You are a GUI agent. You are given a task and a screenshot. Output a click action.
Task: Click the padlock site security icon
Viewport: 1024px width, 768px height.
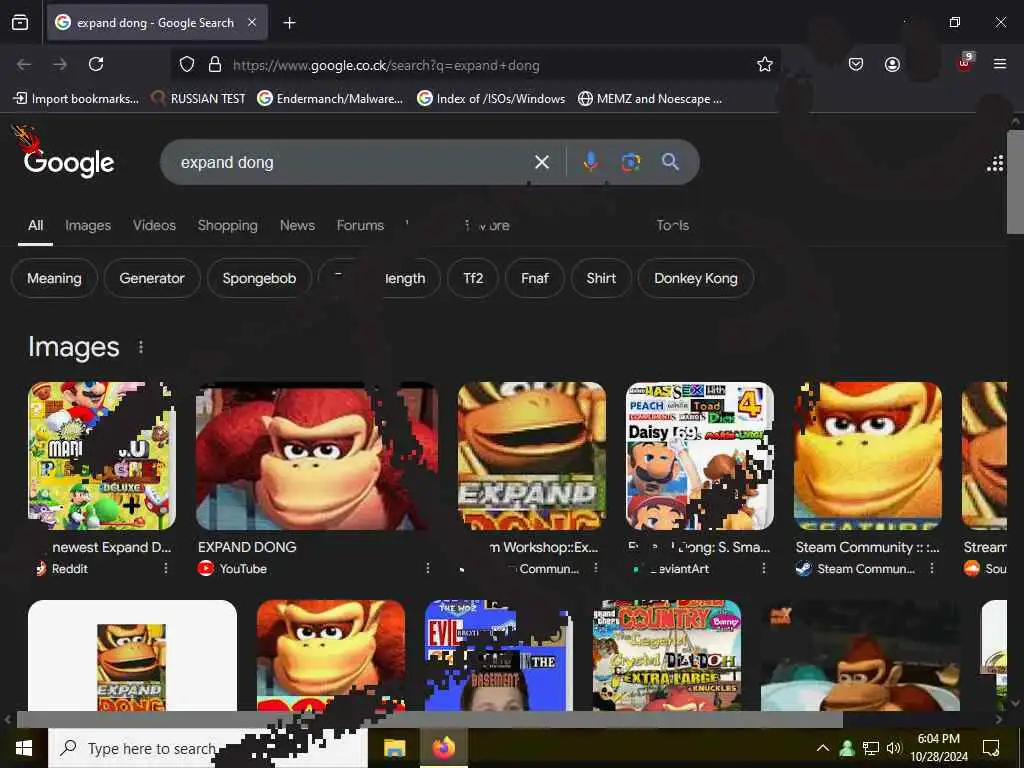[x=214, y=64]
